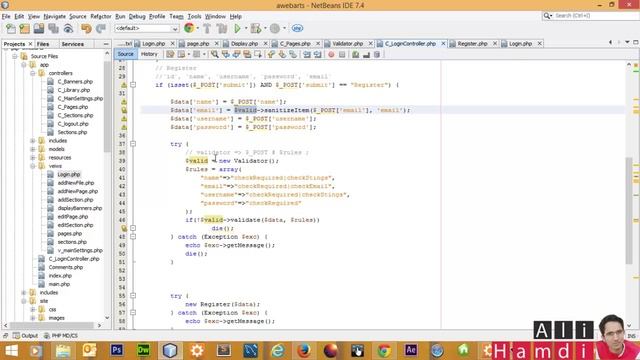Click the New File toolbar icon
The height and width of the screenshot is (360, 640).
(11, 29)
